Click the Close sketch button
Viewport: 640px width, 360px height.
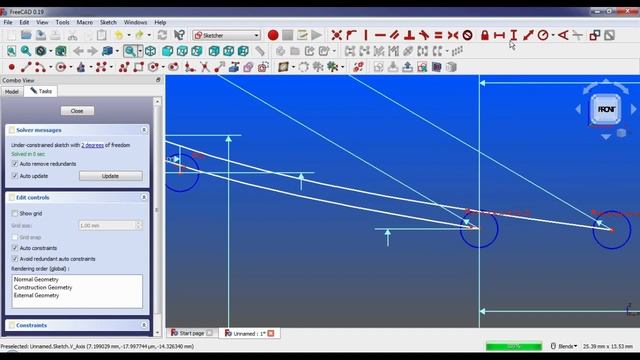coord(77,111)
